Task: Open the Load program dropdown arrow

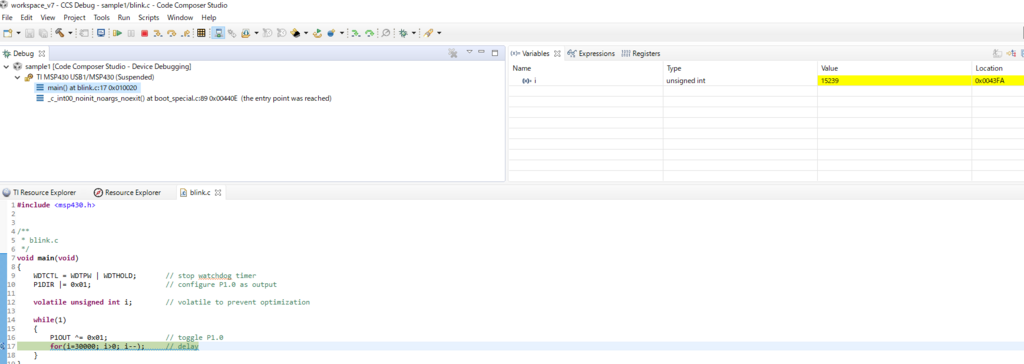Action: point(256,33)
